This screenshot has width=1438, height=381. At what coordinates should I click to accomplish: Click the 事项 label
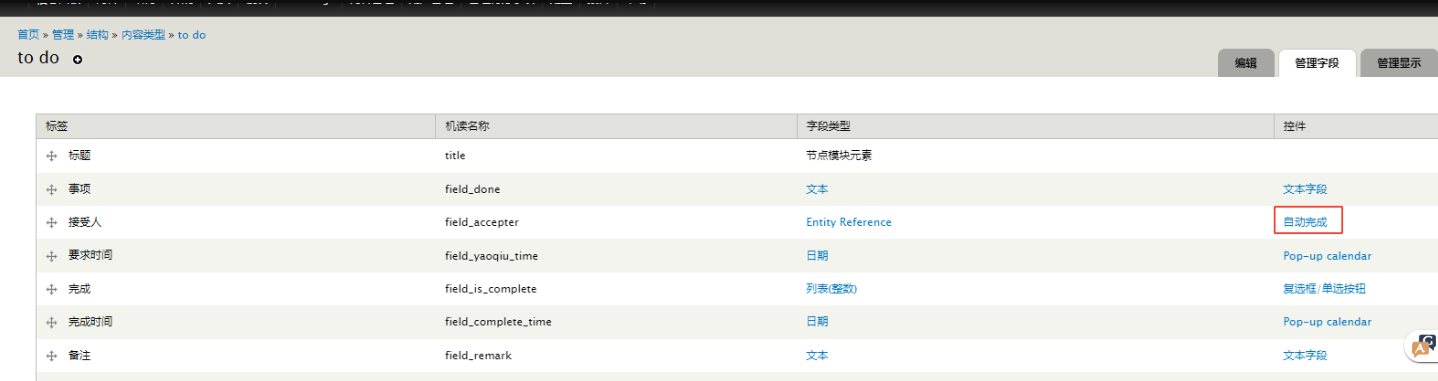[79, 189]
